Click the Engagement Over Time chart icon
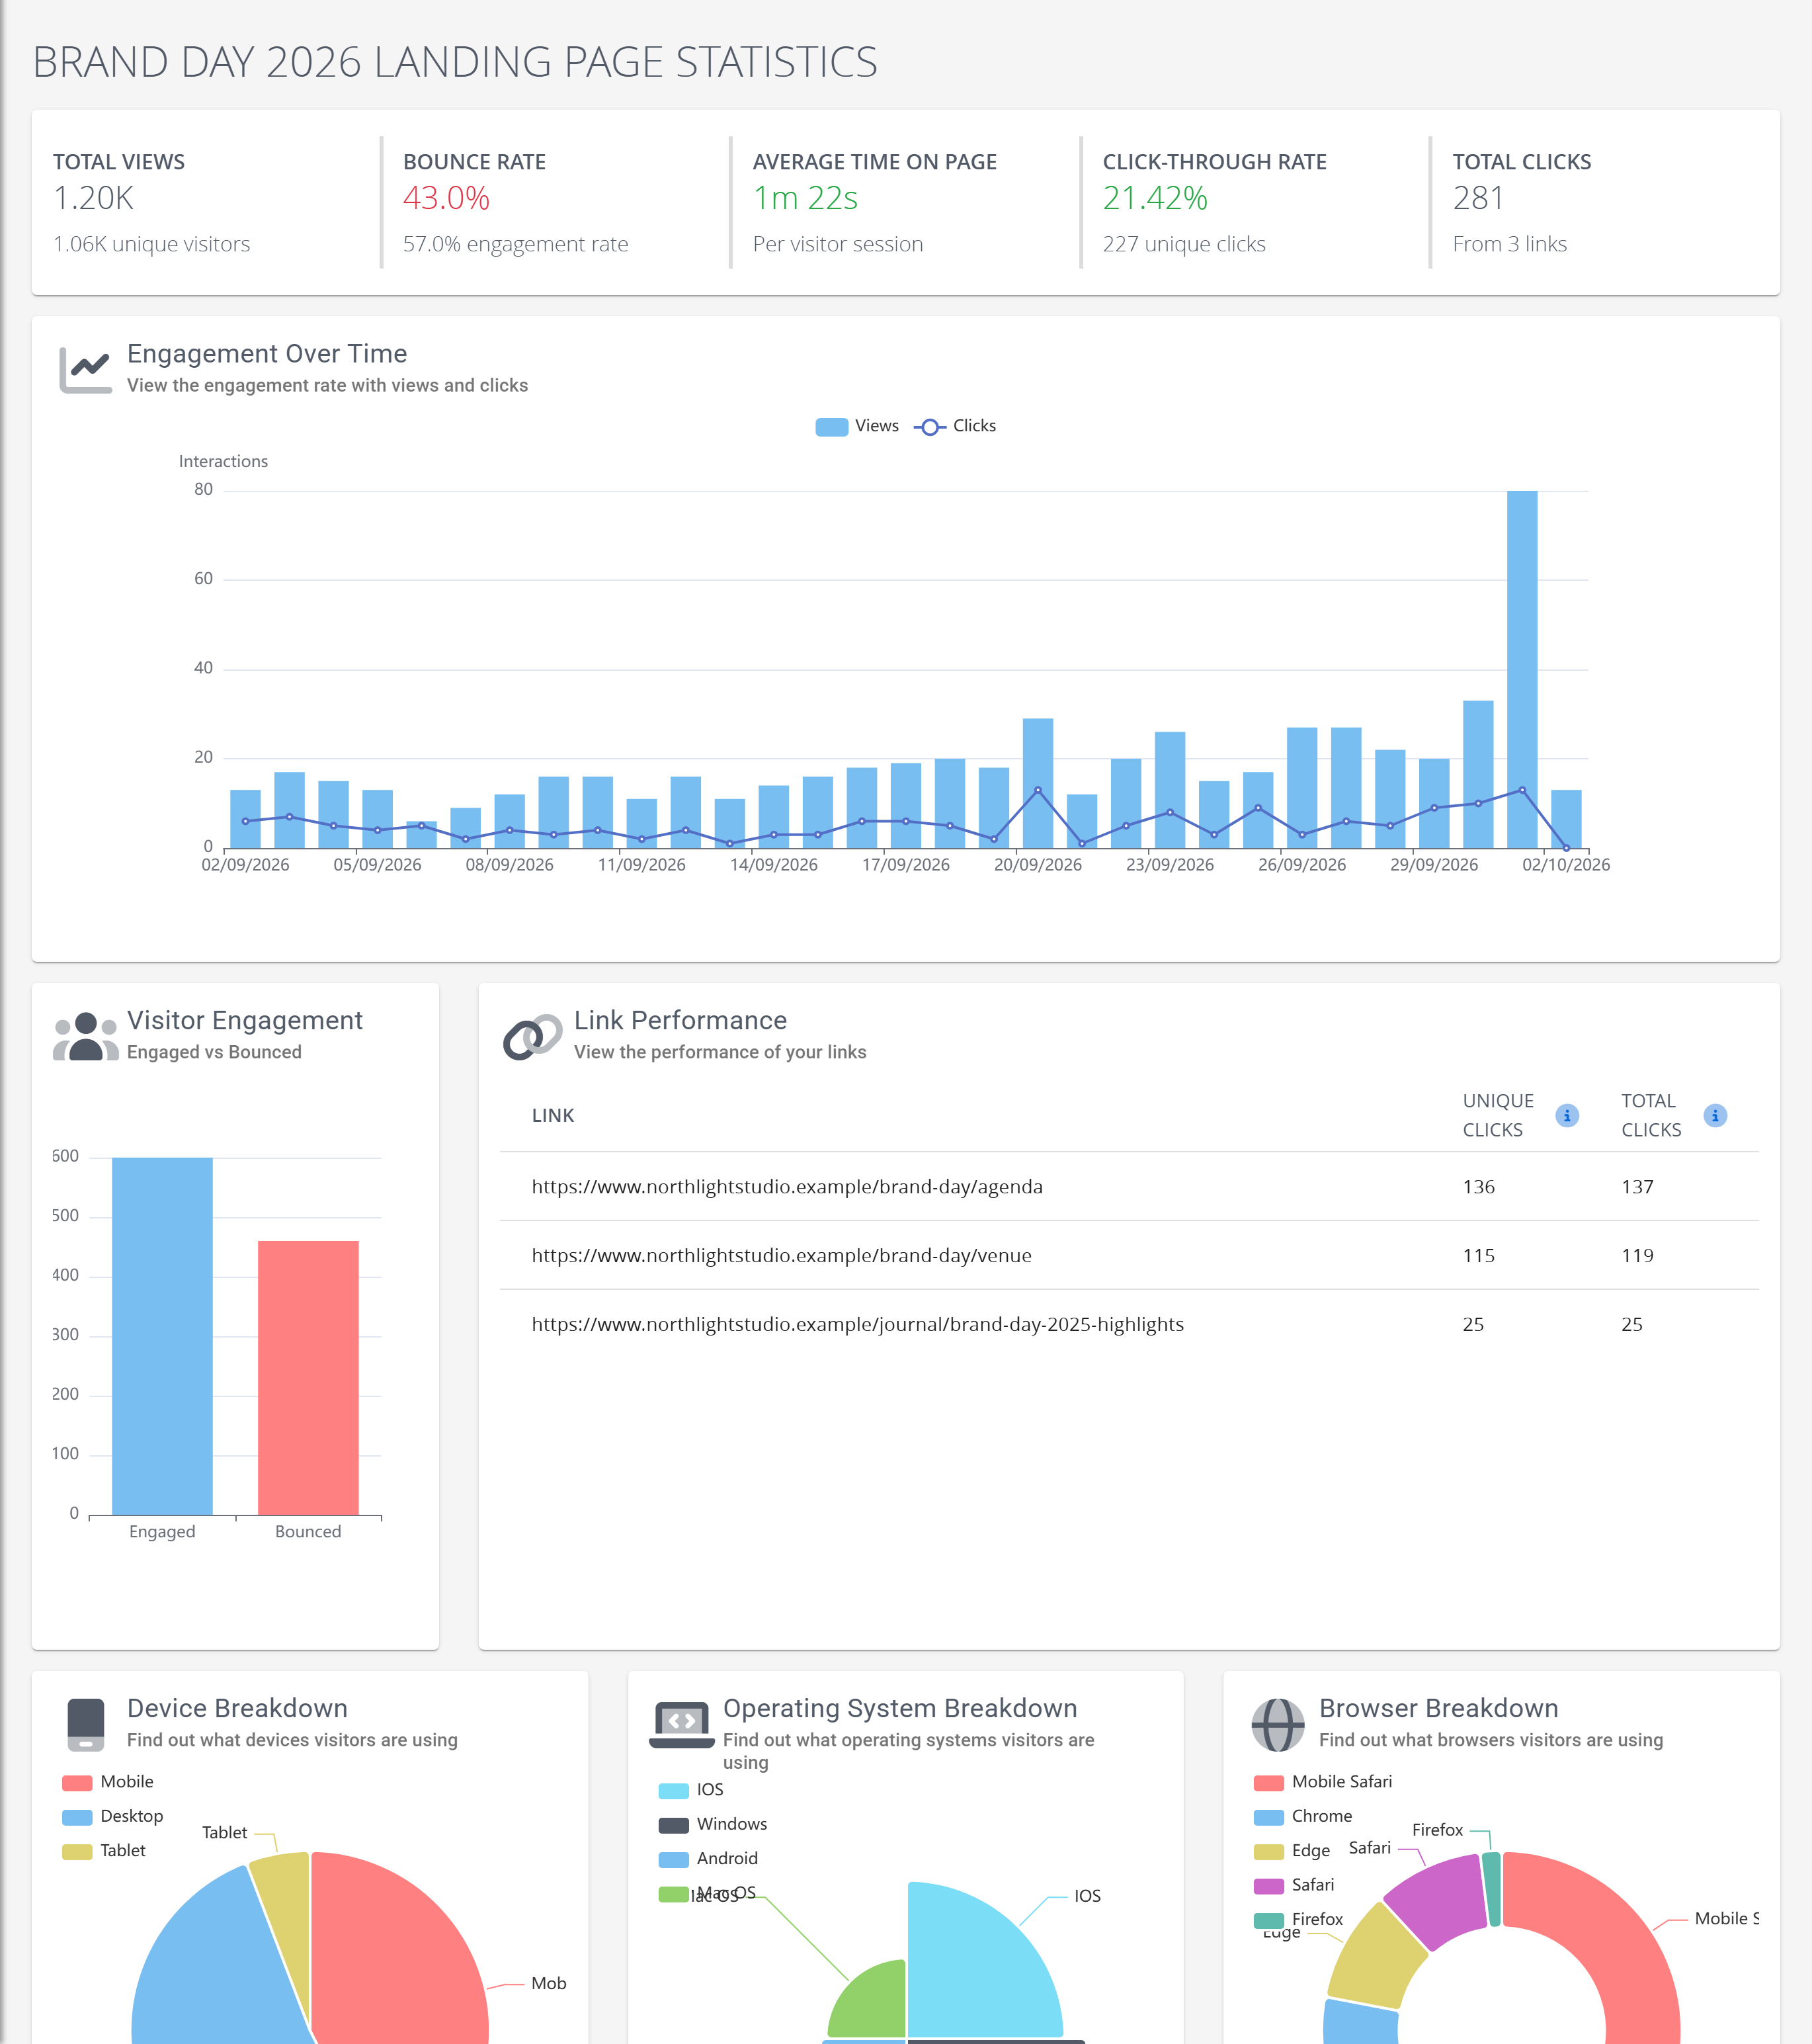Viewport: 1812px width, 2044px height. 85,370
